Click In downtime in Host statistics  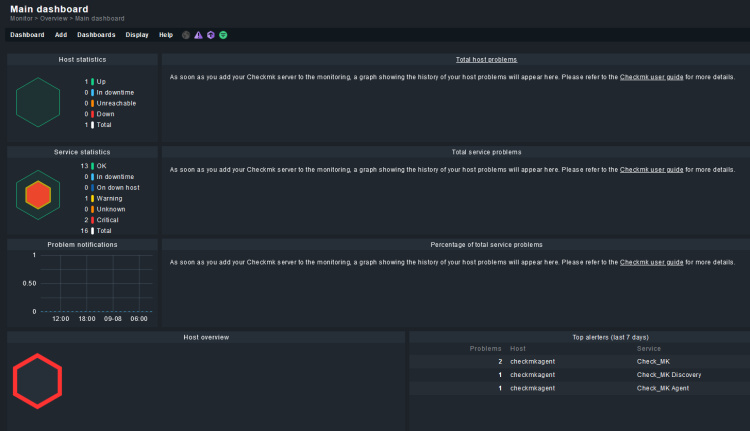[x=115, y=92]
